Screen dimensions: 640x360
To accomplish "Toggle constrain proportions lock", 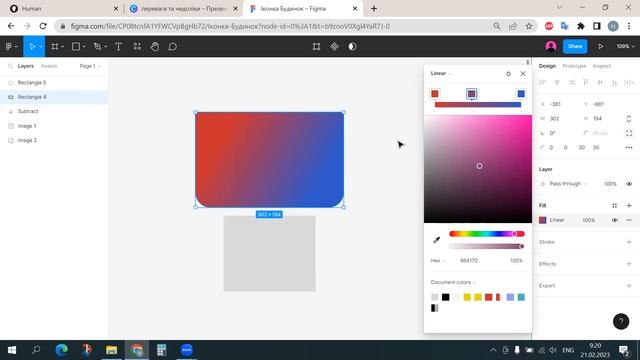I will (629, 118).
